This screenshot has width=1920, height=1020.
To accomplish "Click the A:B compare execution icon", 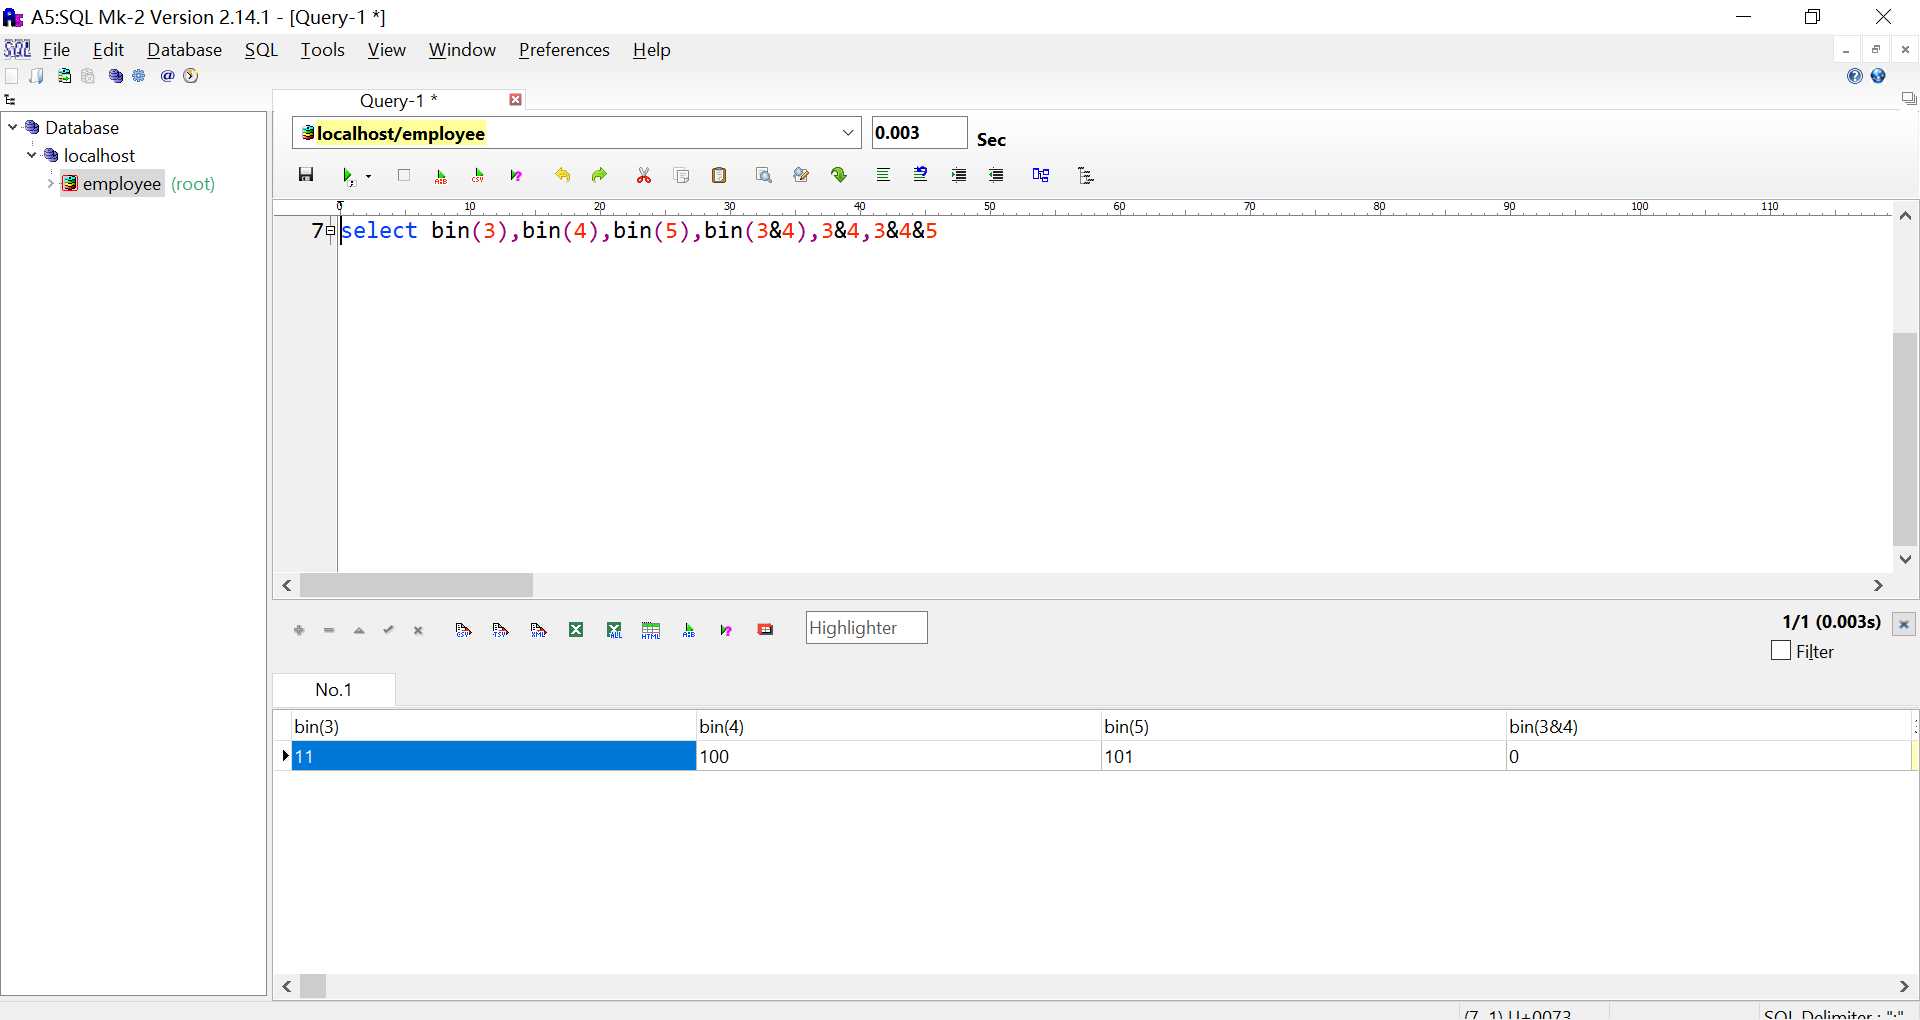I will [440, 176].
